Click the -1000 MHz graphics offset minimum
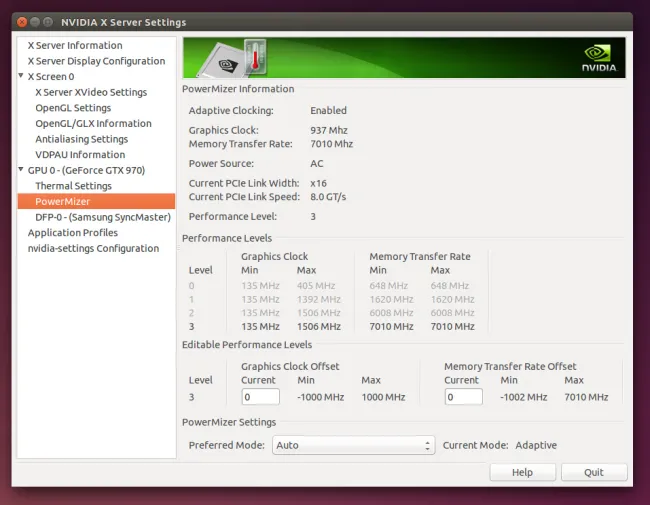The width and height of the screenshot is (650, 505). 320,397
